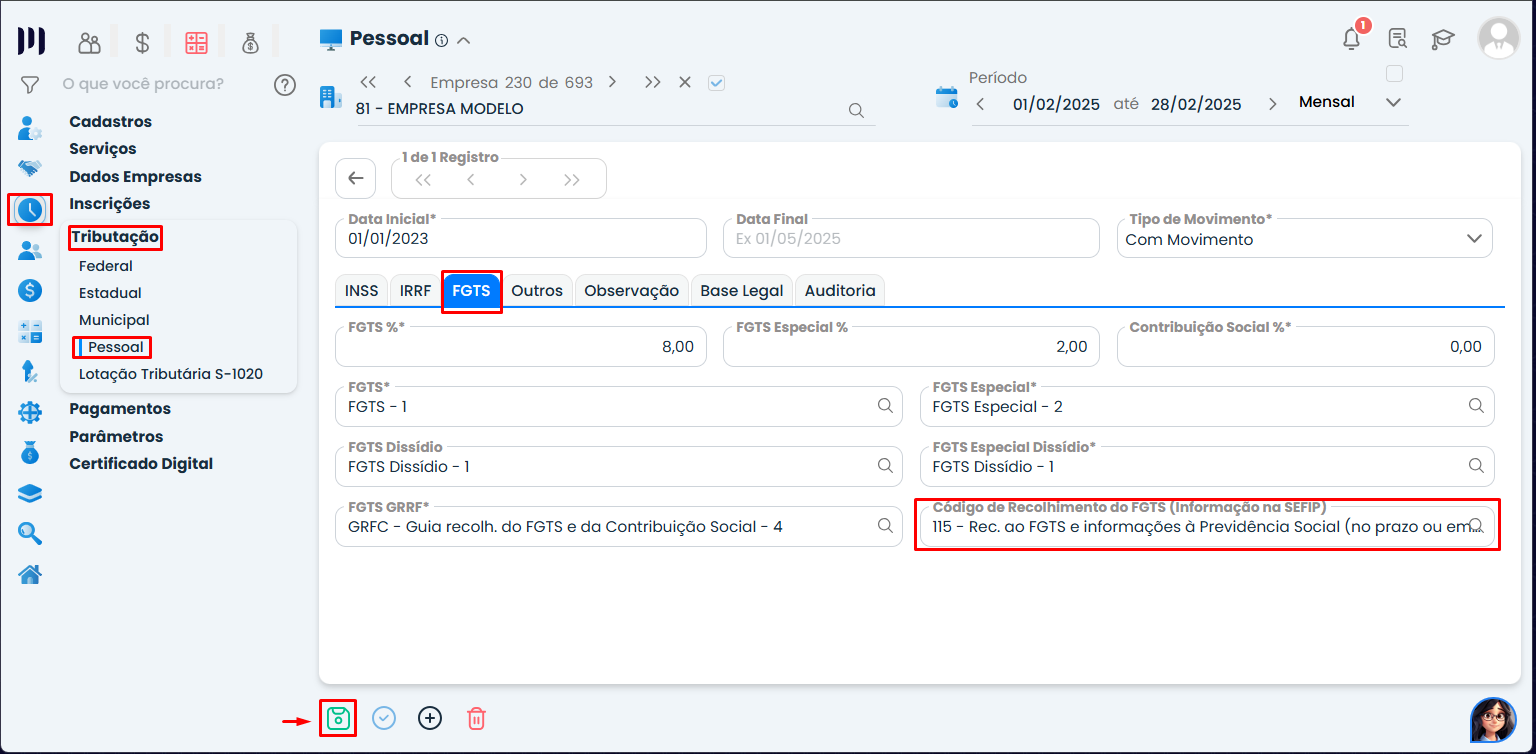Open the clock icon in the left sidebar
This screenshot has width=1536, height=754.
click(x=30, y=209)
